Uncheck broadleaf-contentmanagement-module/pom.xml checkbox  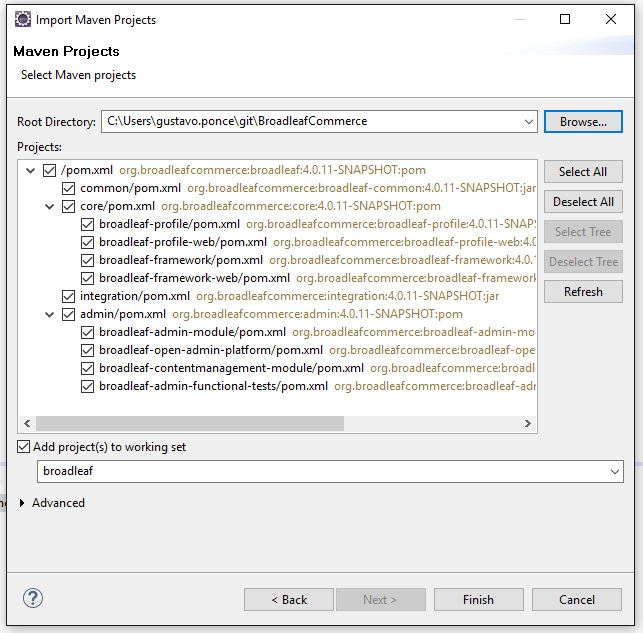click(87, 368)
